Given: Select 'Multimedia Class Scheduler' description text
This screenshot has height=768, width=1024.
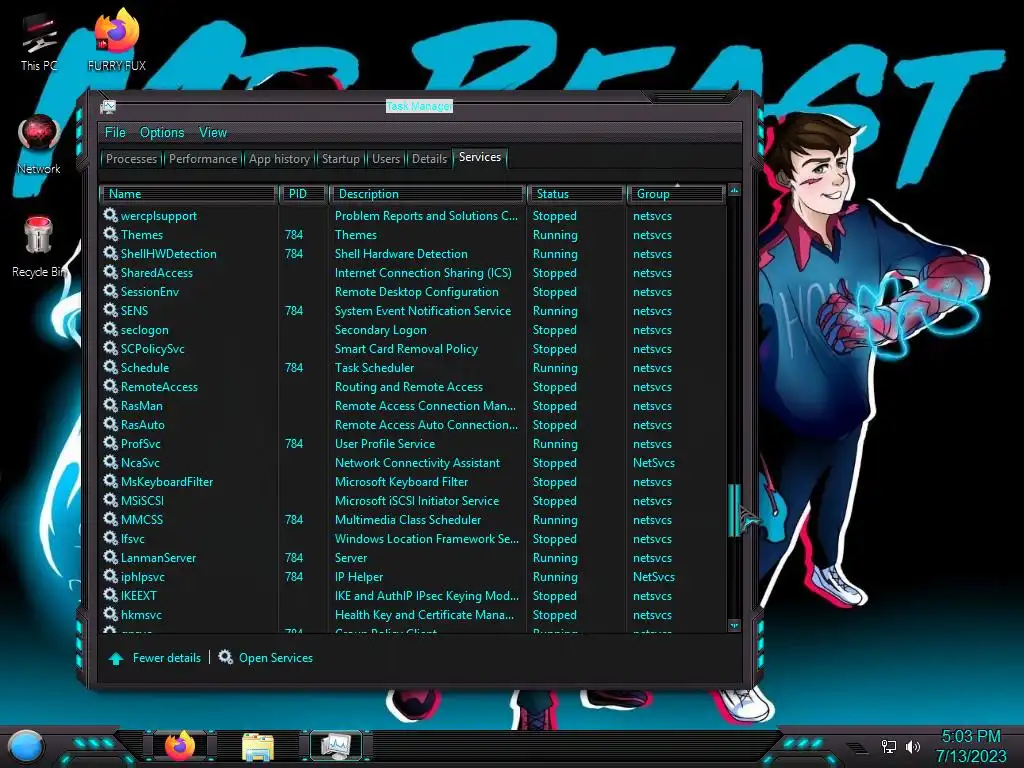Looking at the screenshot, I should click(408, 519).
